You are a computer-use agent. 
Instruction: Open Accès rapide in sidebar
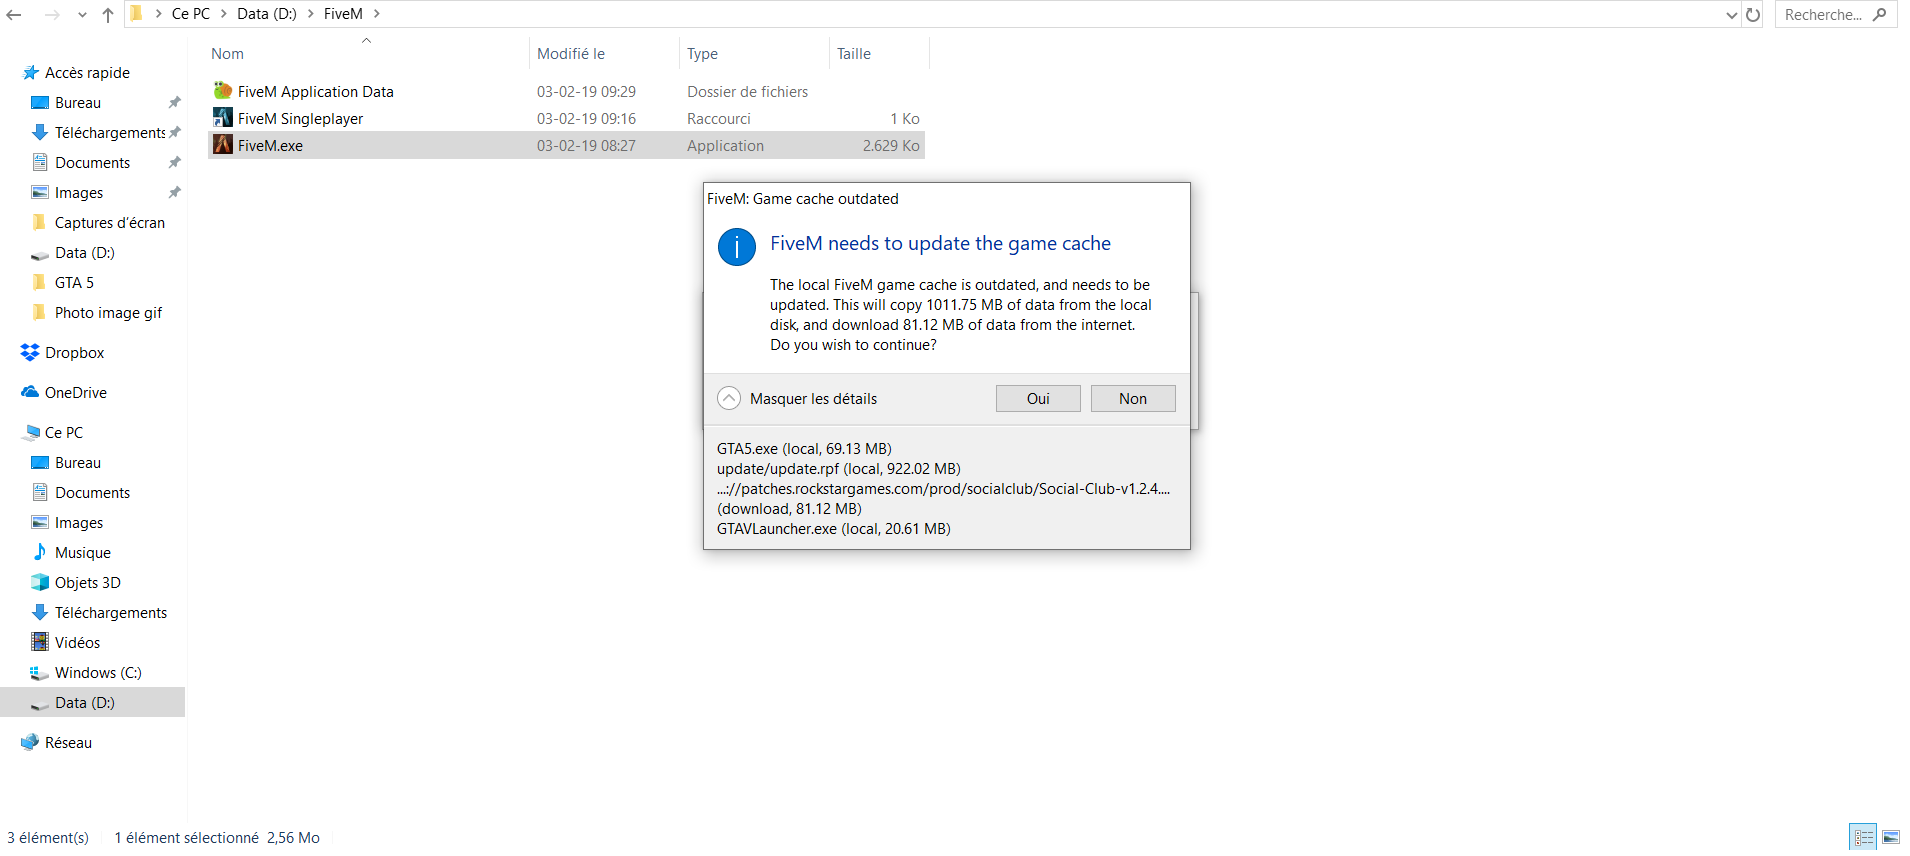pyautogui.click(x=87, y=73)
